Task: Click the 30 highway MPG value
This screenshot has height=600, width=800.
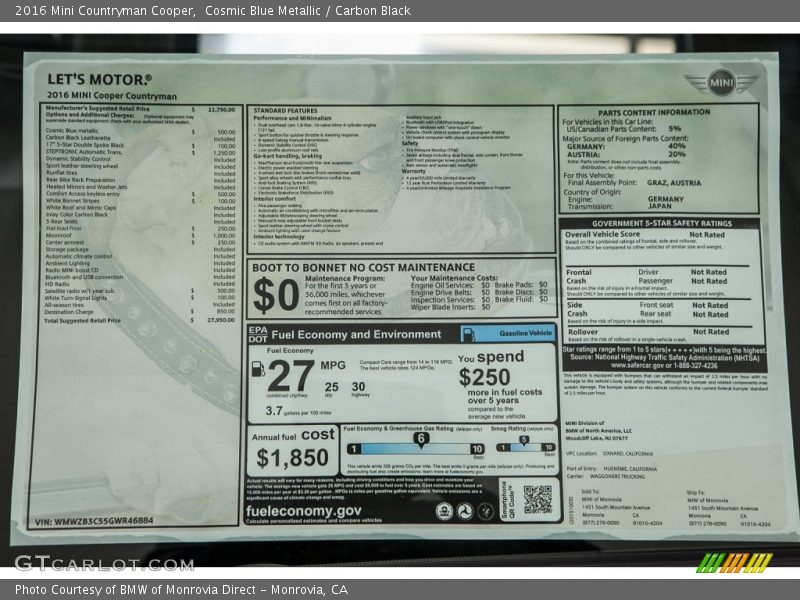Action: 358,387
